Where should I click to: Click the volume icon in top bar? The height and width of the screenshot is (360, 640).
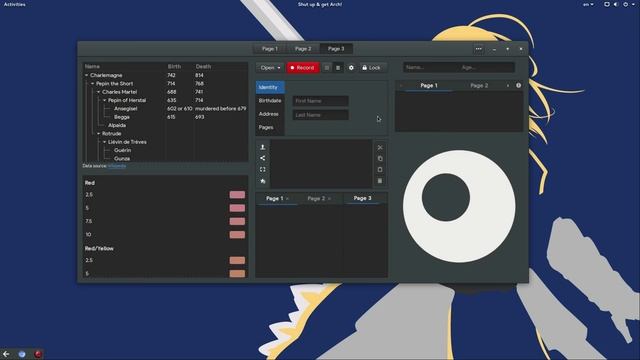pyautogui.click(x=616, y=4)
